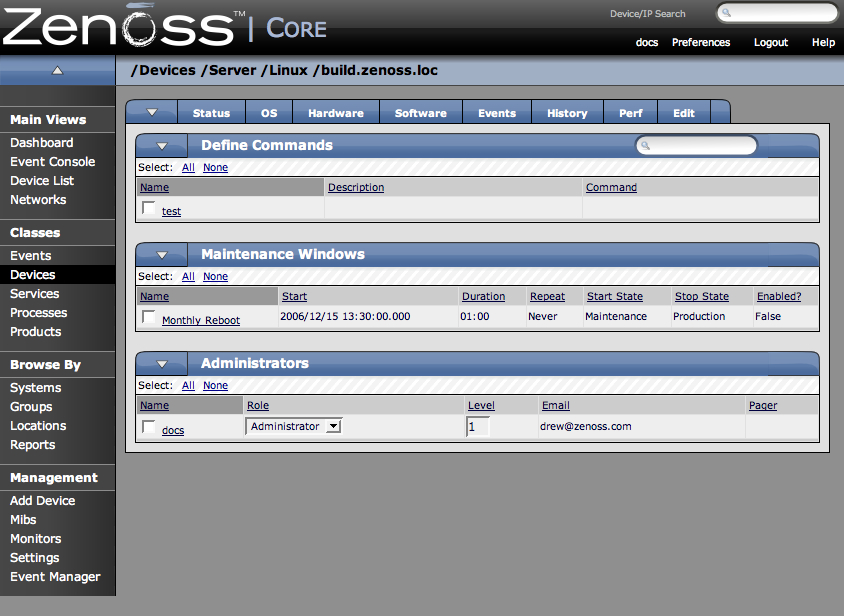The image size is (844, 616).
Task: Open Preferences in the header
Action: pos(701,42)
